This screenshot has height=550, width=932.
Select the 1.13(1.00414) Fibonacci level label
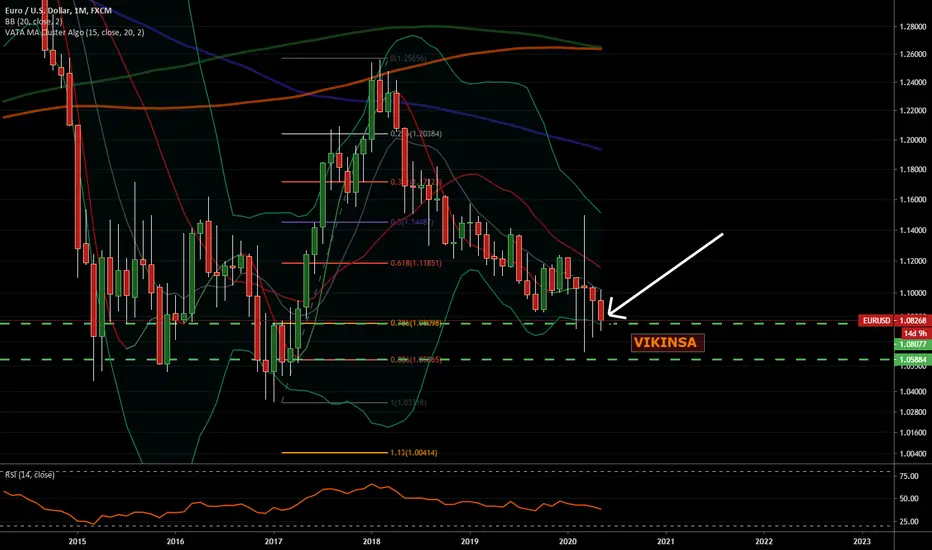pos(414,452)
